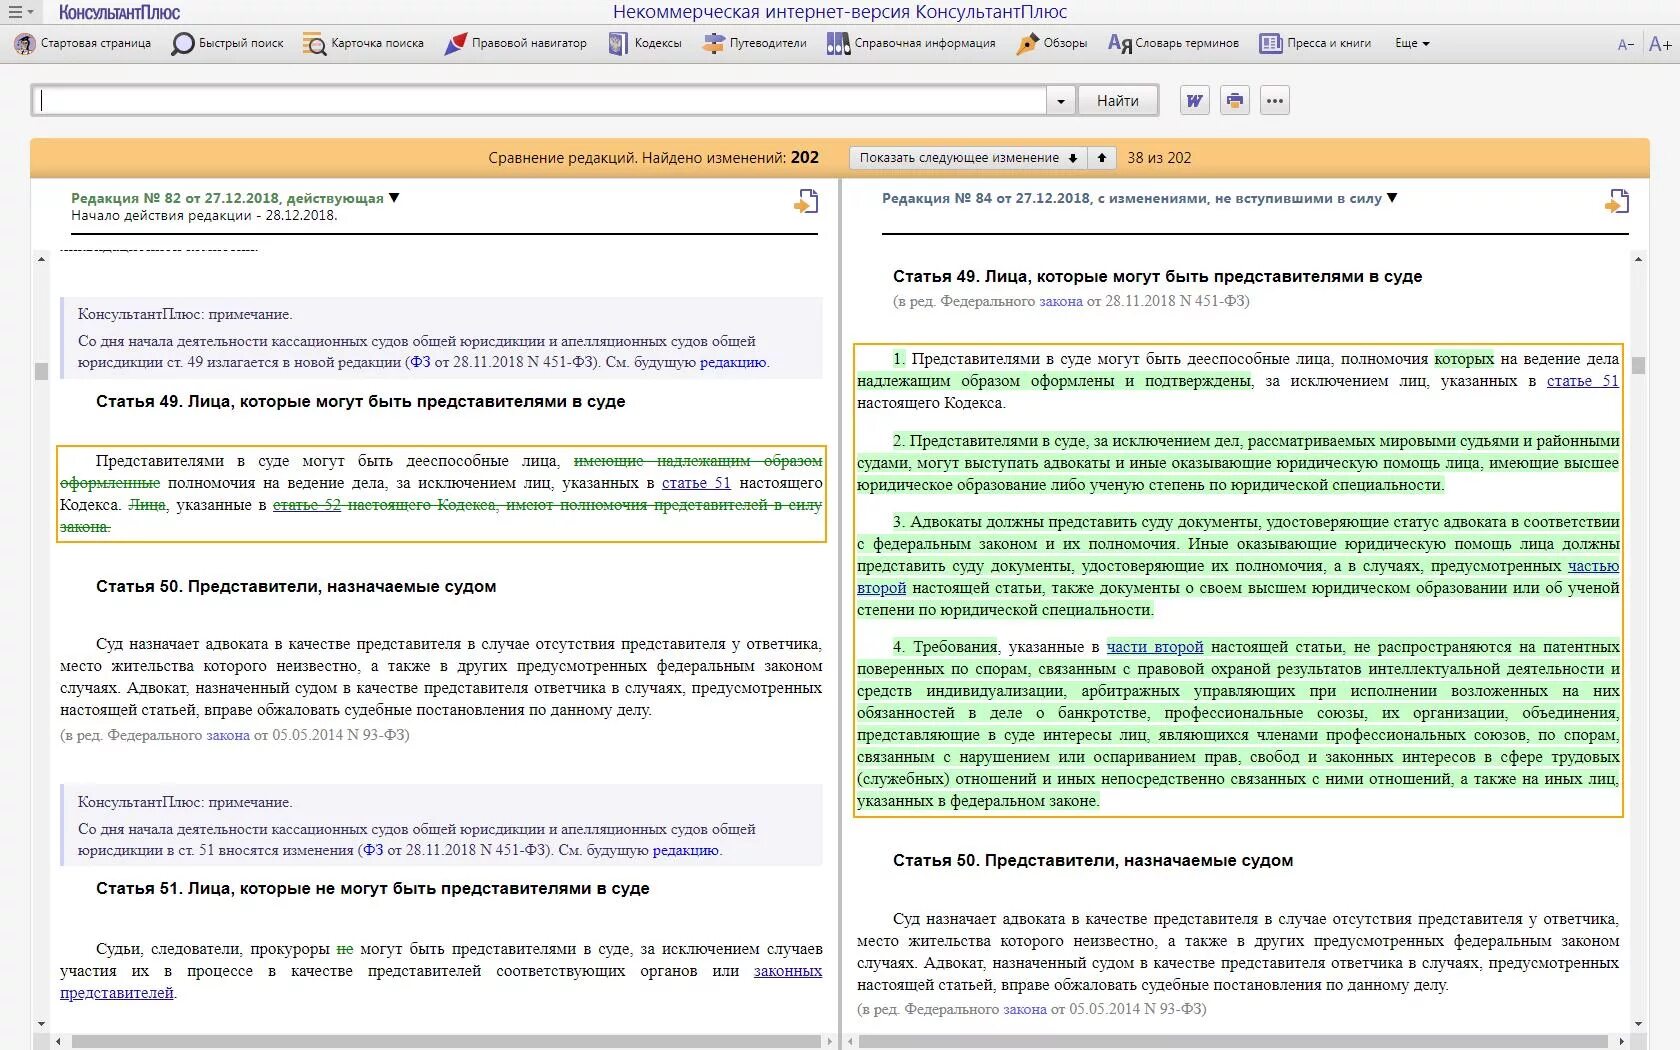Open закона link under Статья 50 left

tap(228, 735)
